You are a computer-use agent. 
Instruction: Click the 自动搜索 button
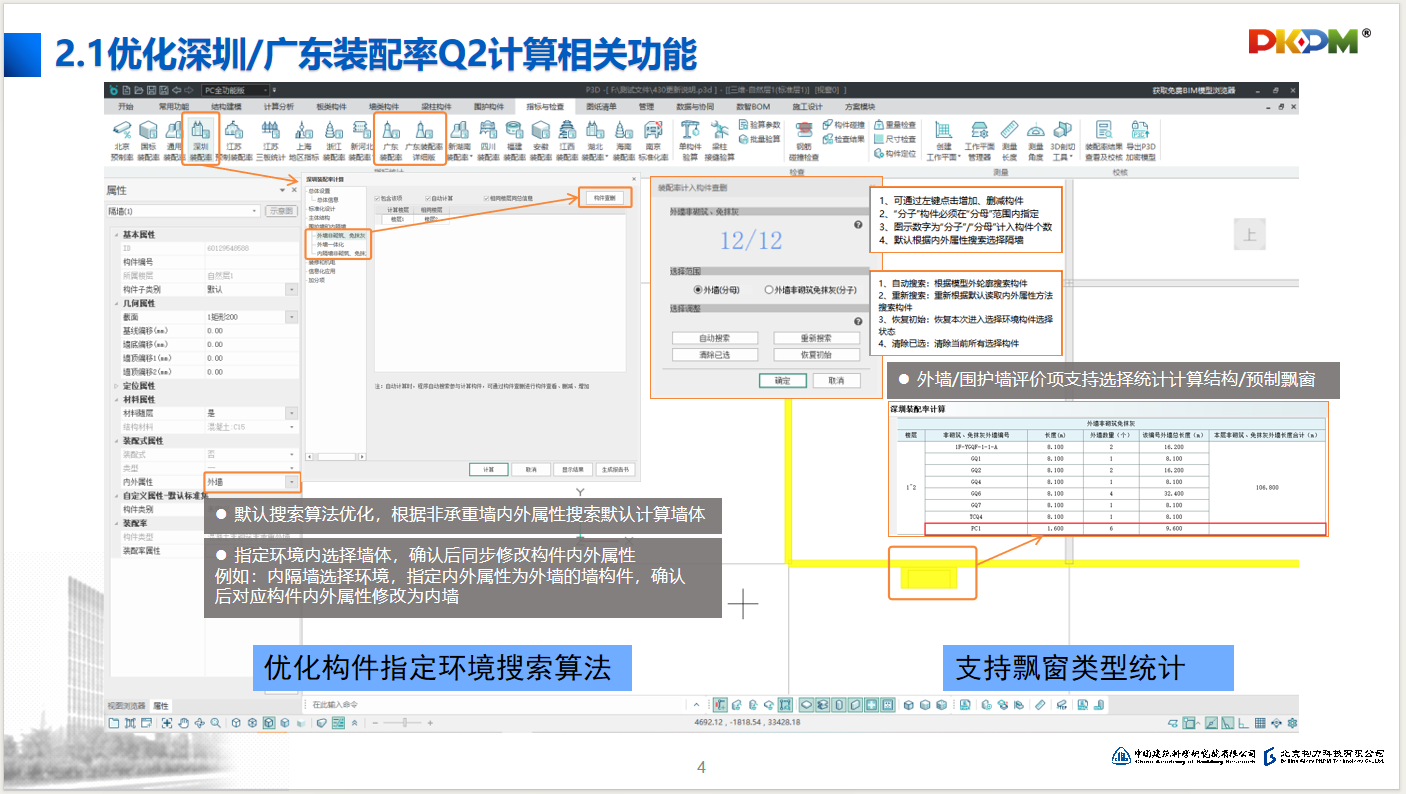coord(714,338)
